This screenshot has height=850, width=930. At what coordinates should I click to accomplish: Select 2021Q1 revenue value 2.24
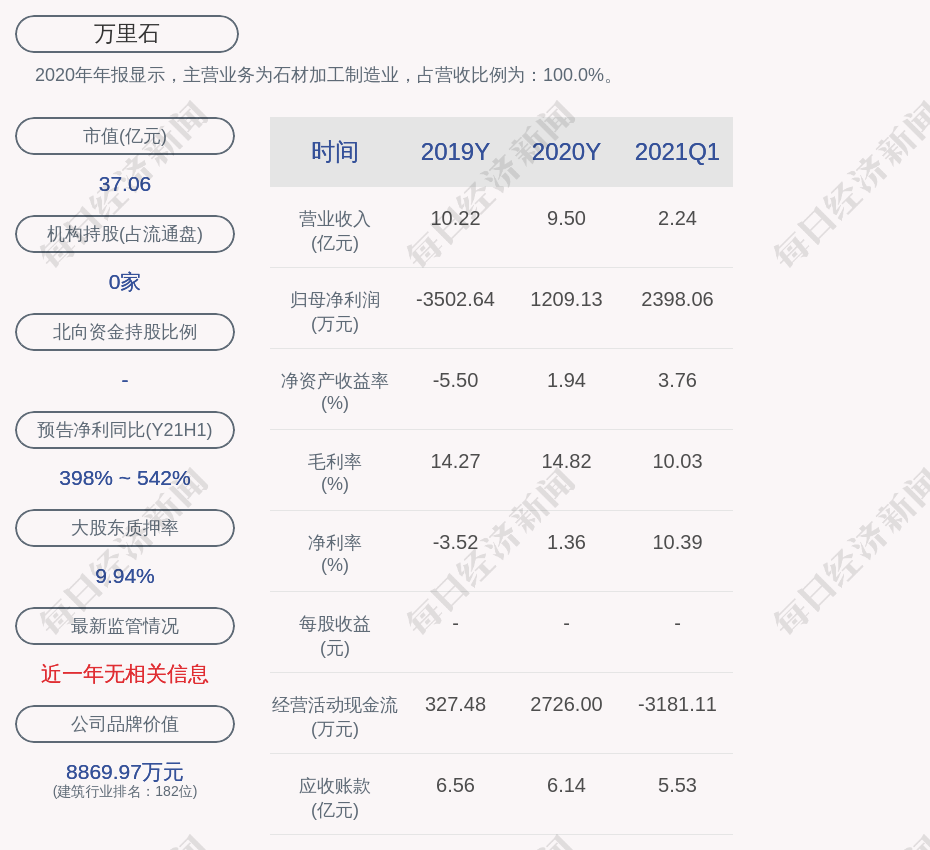point(677,218)
